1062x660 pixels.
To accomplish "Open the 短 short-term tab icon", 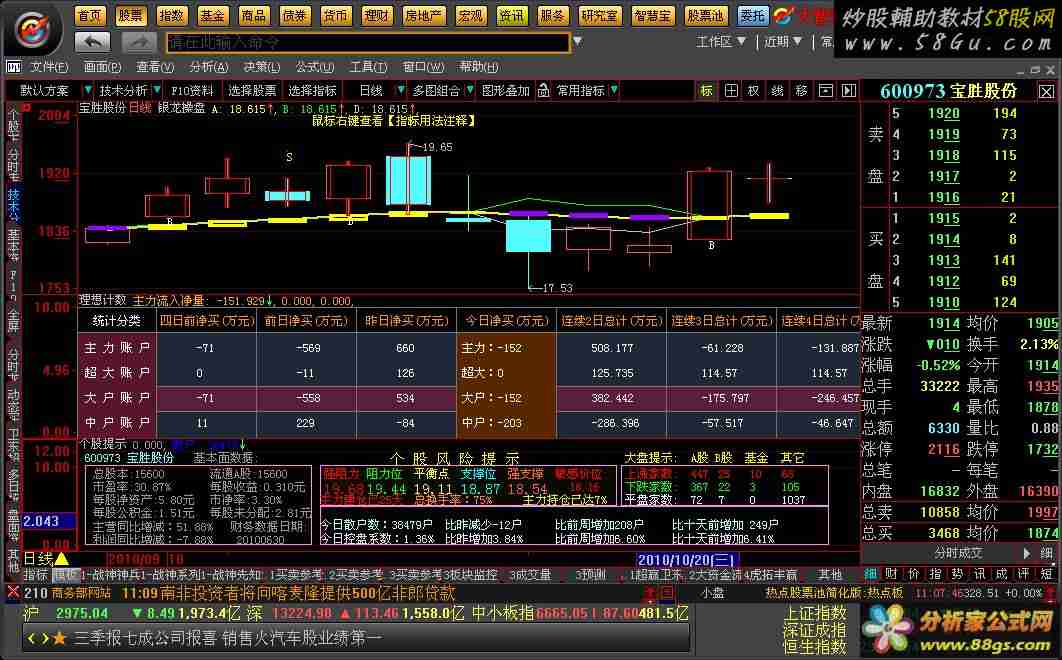I will (x=1046, y=574).
